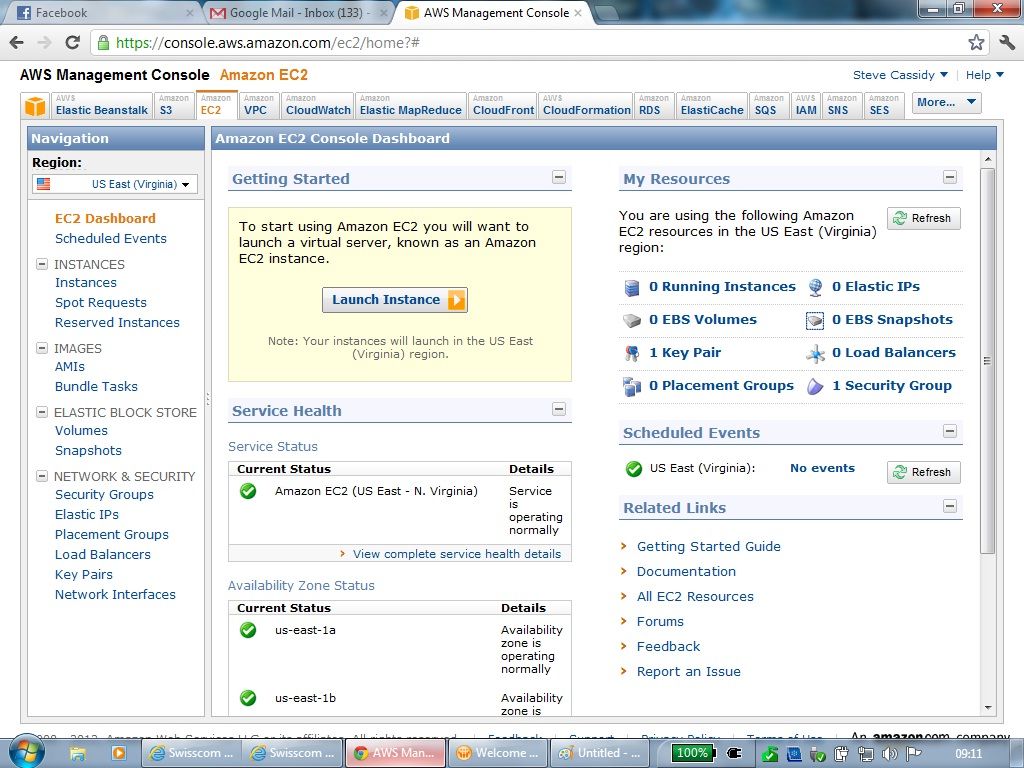Collapse the IMAGES navigation section
Image resolution: width=1024 pixels, height=768 pixels.
click(x=42, y=348)
